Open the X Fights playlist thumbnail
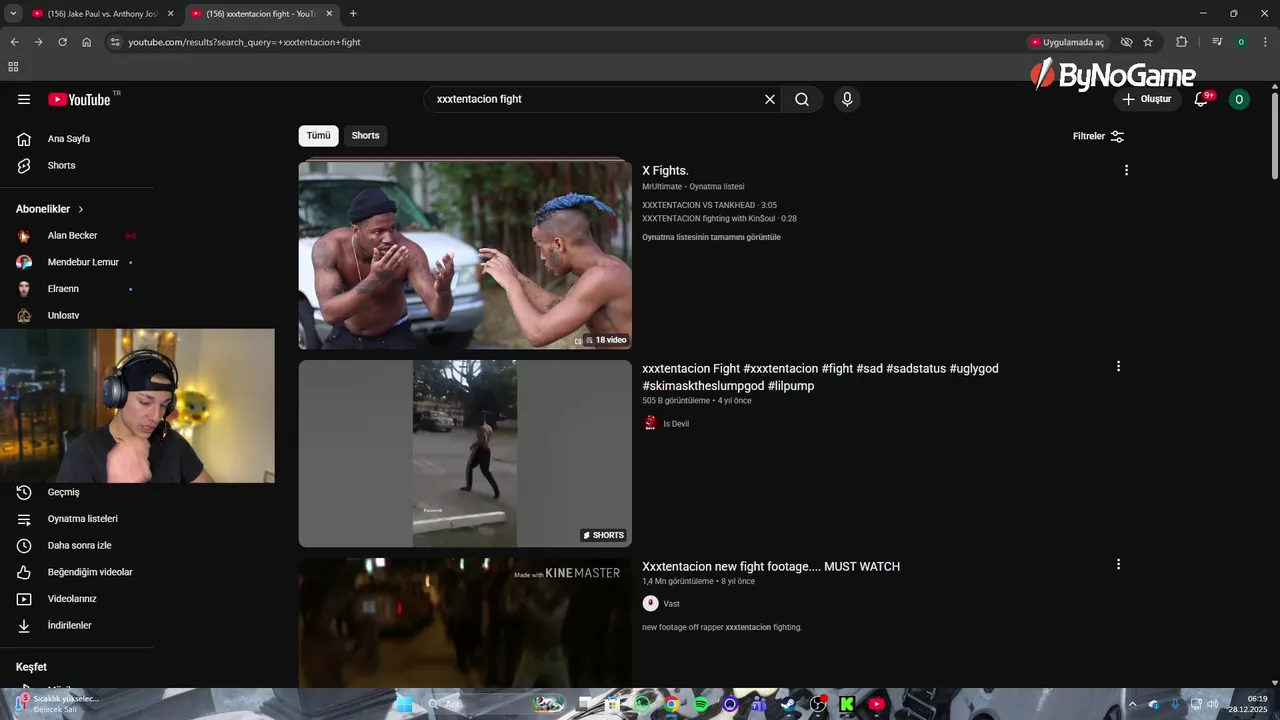Viewport: 1280px width, 720px height. pyautogui.click(x=465, y=255)
